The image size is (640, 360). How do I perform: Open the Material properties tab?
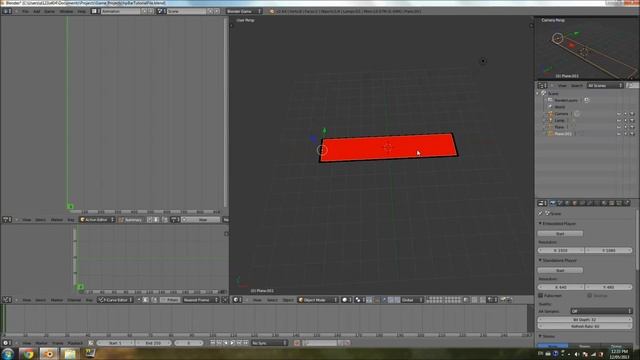click(x=604, y=203)
